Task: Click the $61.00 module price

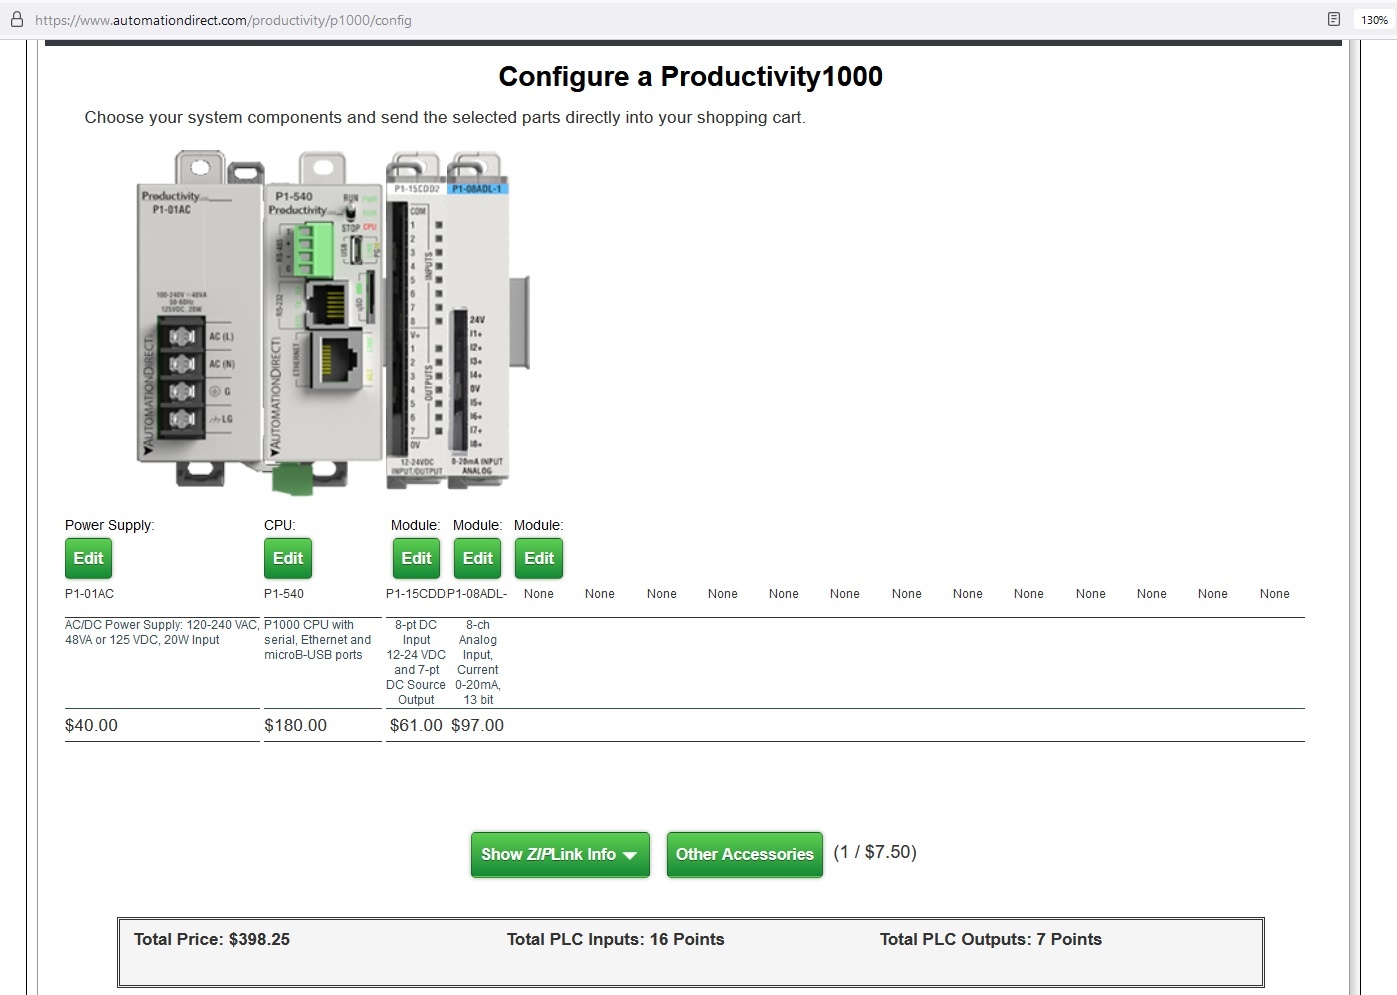Action: click(416, 725)
